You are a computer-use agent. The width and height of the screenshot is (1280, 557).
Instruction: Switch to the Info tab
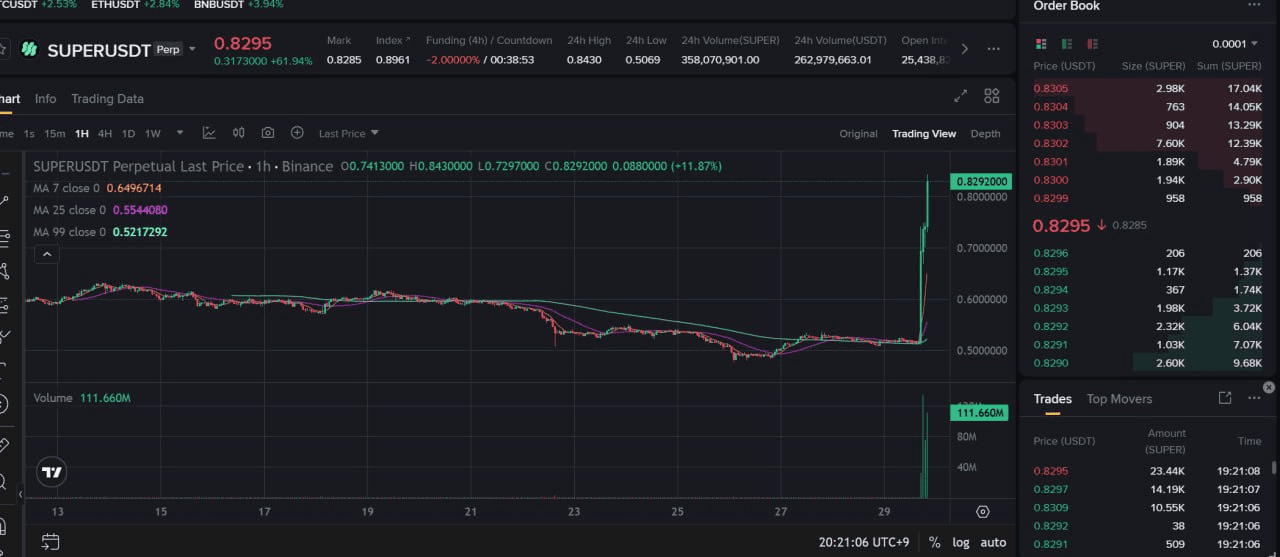(x=45, y=99)
